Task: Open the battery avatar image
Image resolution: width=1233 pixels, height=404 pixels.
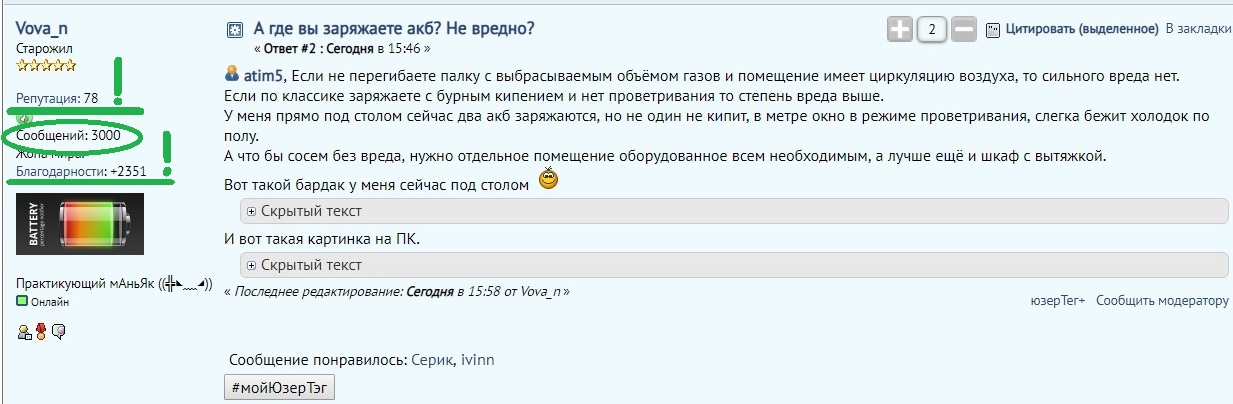Action: pyautogui.click(x=80, y=224)
